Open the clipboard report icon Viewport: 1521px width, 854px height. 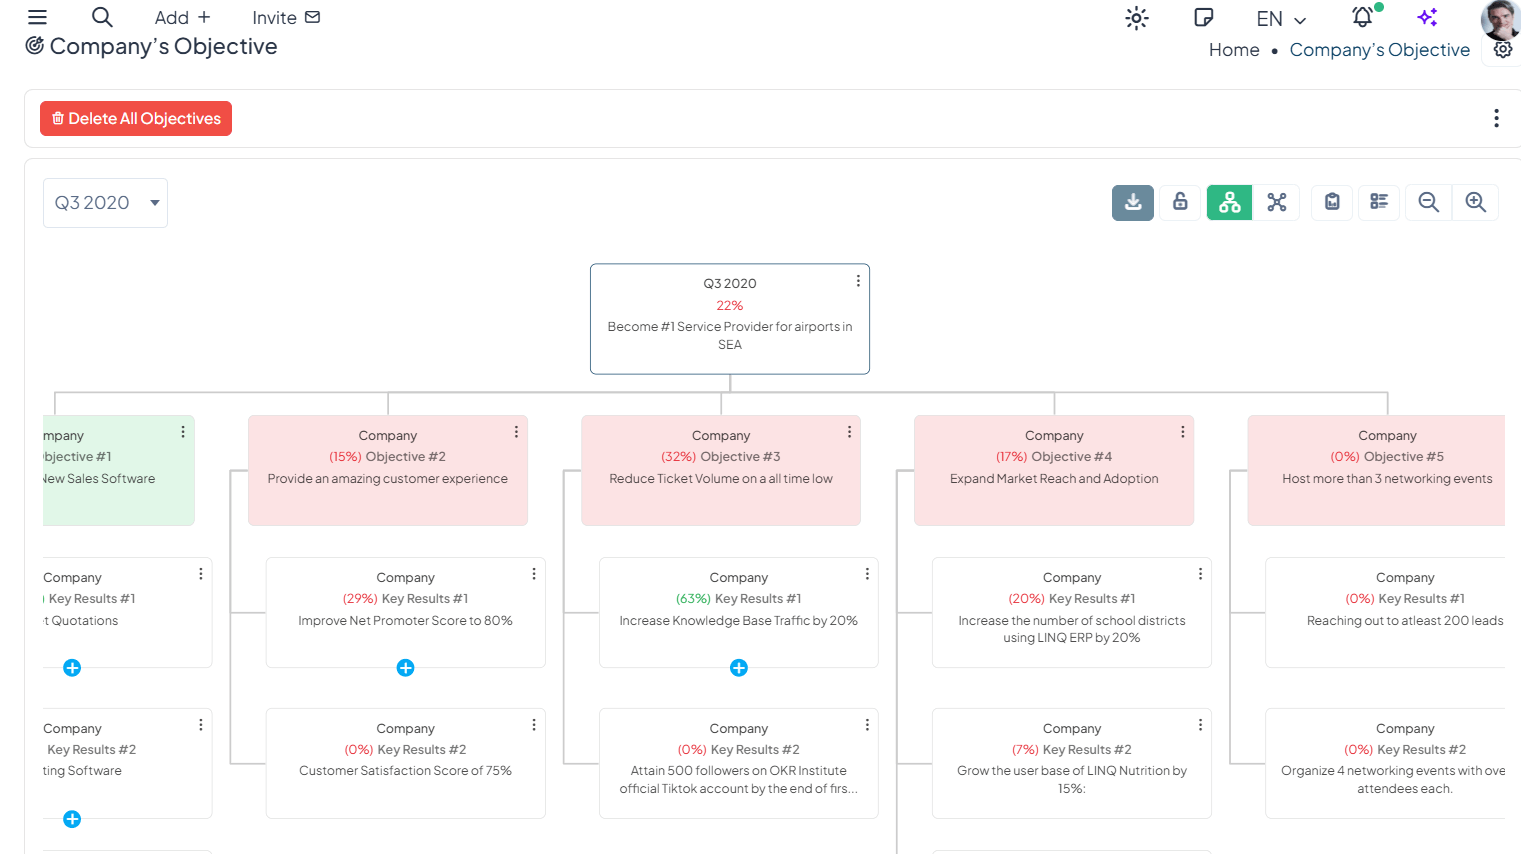point(1332,203)
